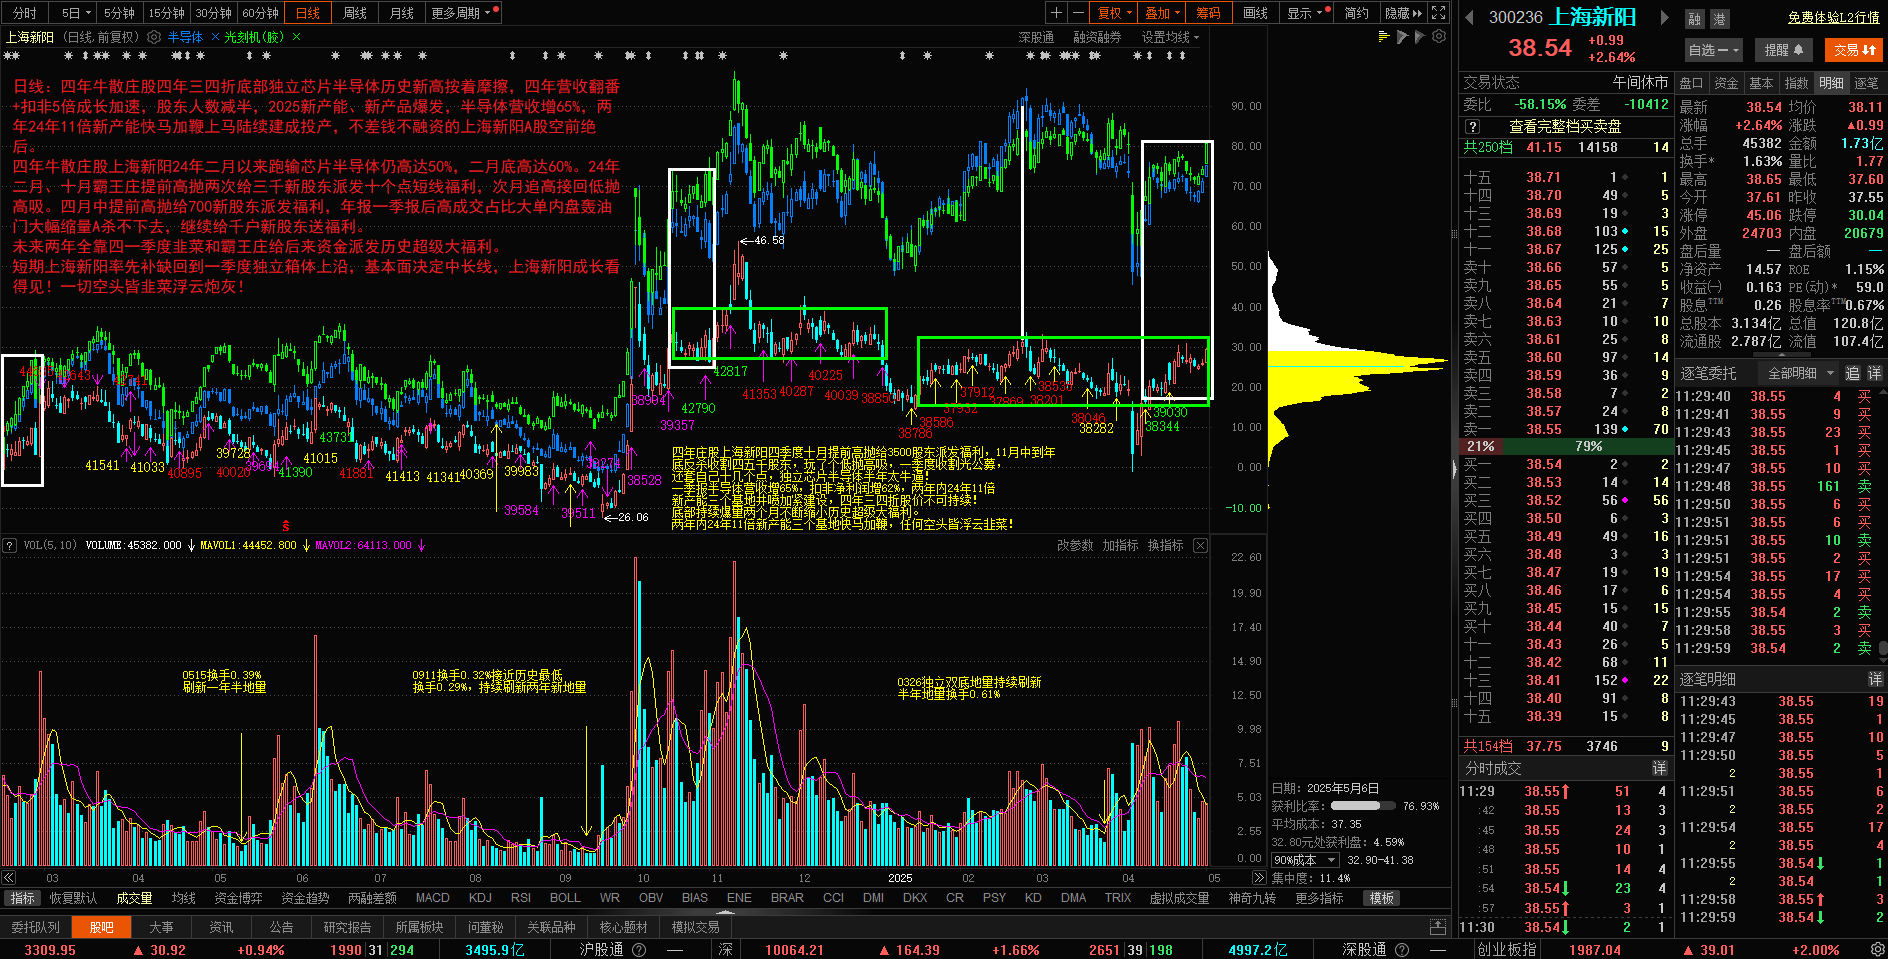Remove the 半导体 overlay tag

point(215,37)
